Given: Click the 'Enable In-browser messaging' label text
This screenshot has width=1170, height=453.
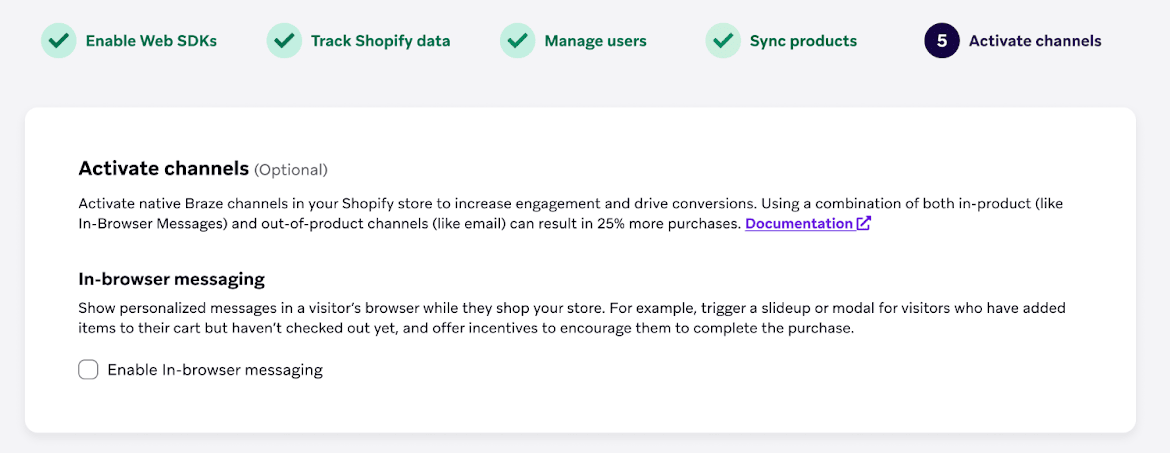Looking at the screenshot, I should (215, 370).
